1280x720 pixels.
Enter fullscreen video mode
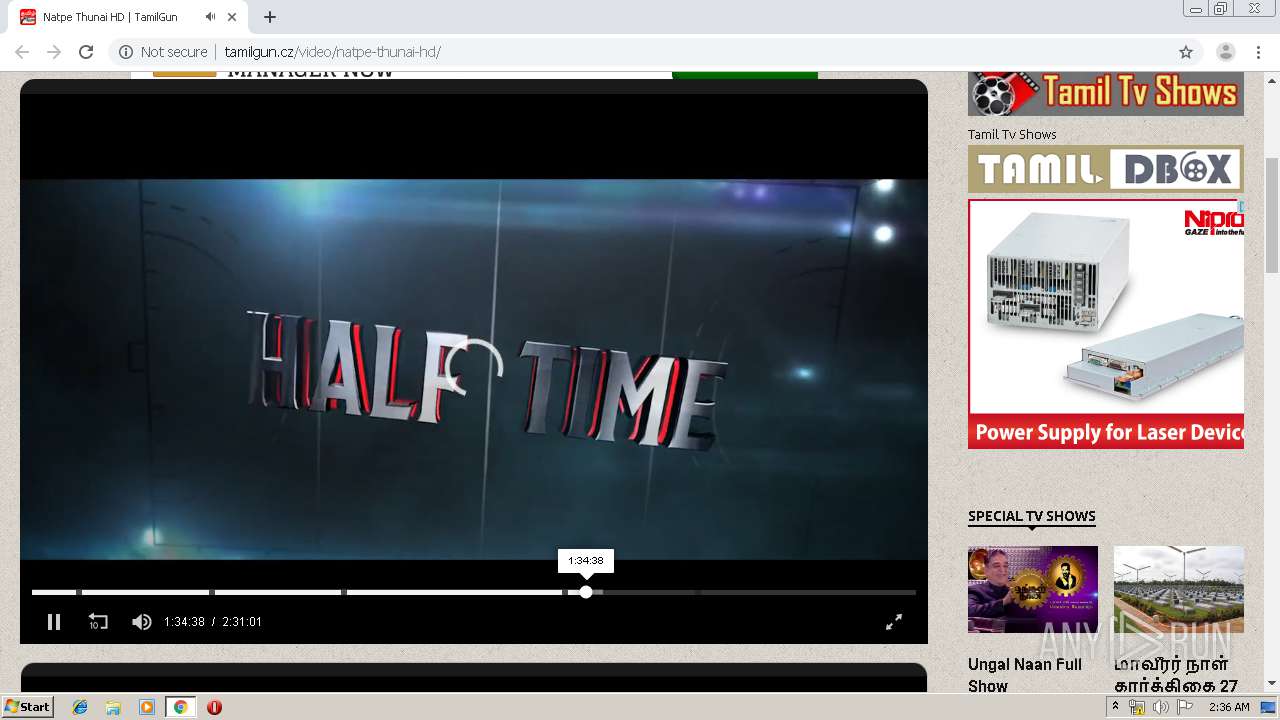(894, 622)
